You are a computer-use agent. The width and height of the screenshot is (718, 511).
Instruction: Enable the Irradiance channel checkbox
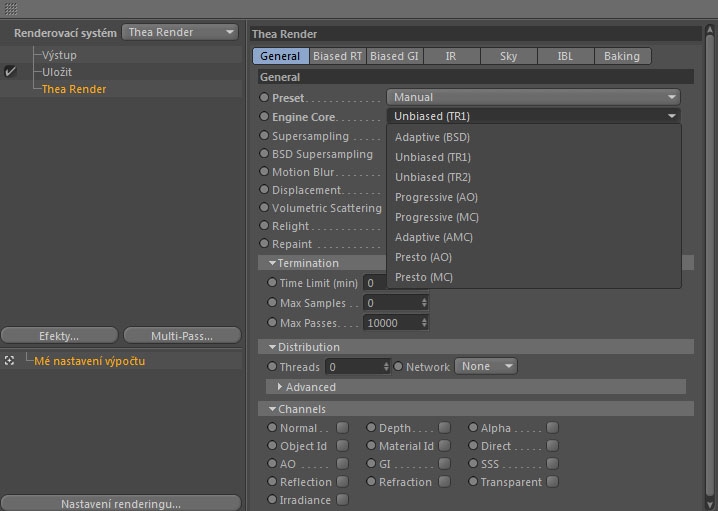pos(343,499)
